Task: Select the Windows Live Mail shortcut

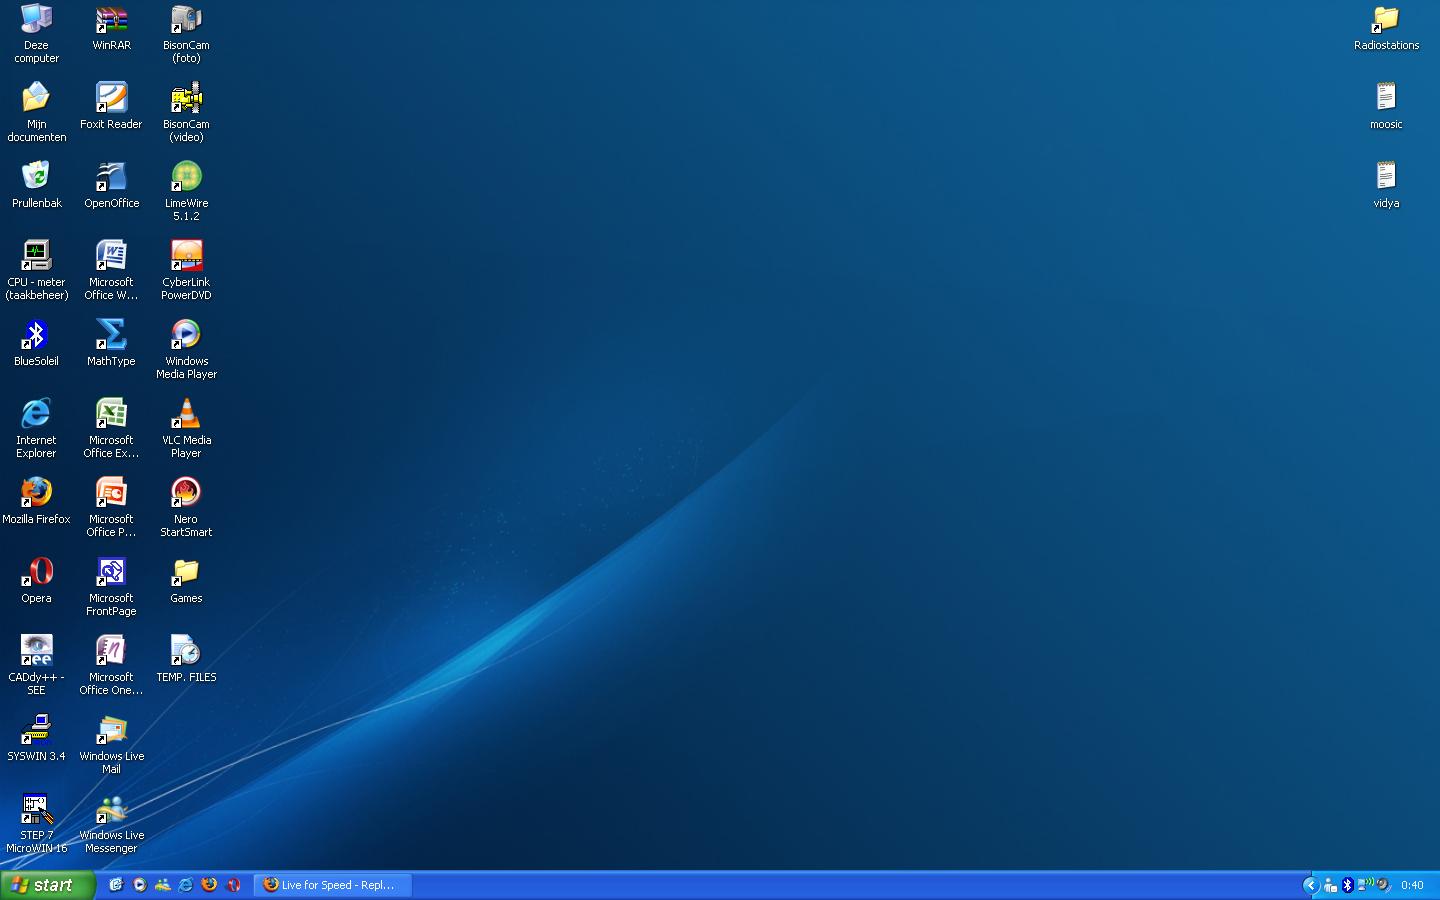Action: click(x=111, y=744)
